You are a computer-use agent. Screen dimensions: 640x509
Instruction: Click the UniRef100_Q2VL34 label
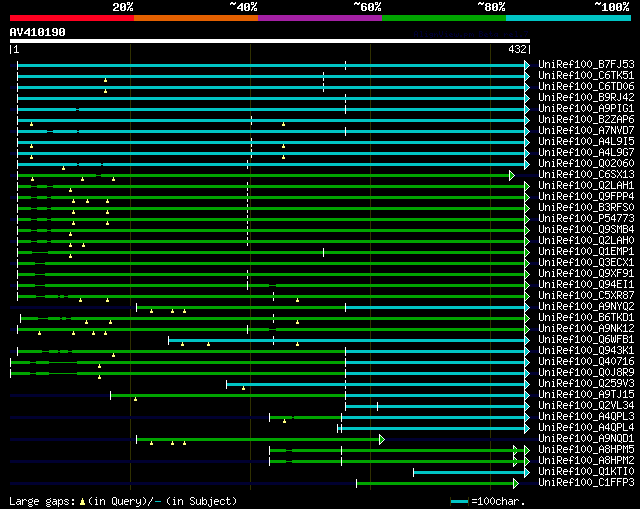click(586, 406)
